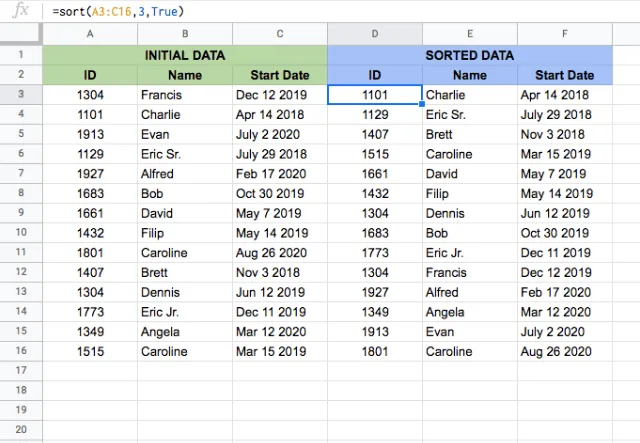Click the Aug 26 2020 cell in column F

pos(565,352)
